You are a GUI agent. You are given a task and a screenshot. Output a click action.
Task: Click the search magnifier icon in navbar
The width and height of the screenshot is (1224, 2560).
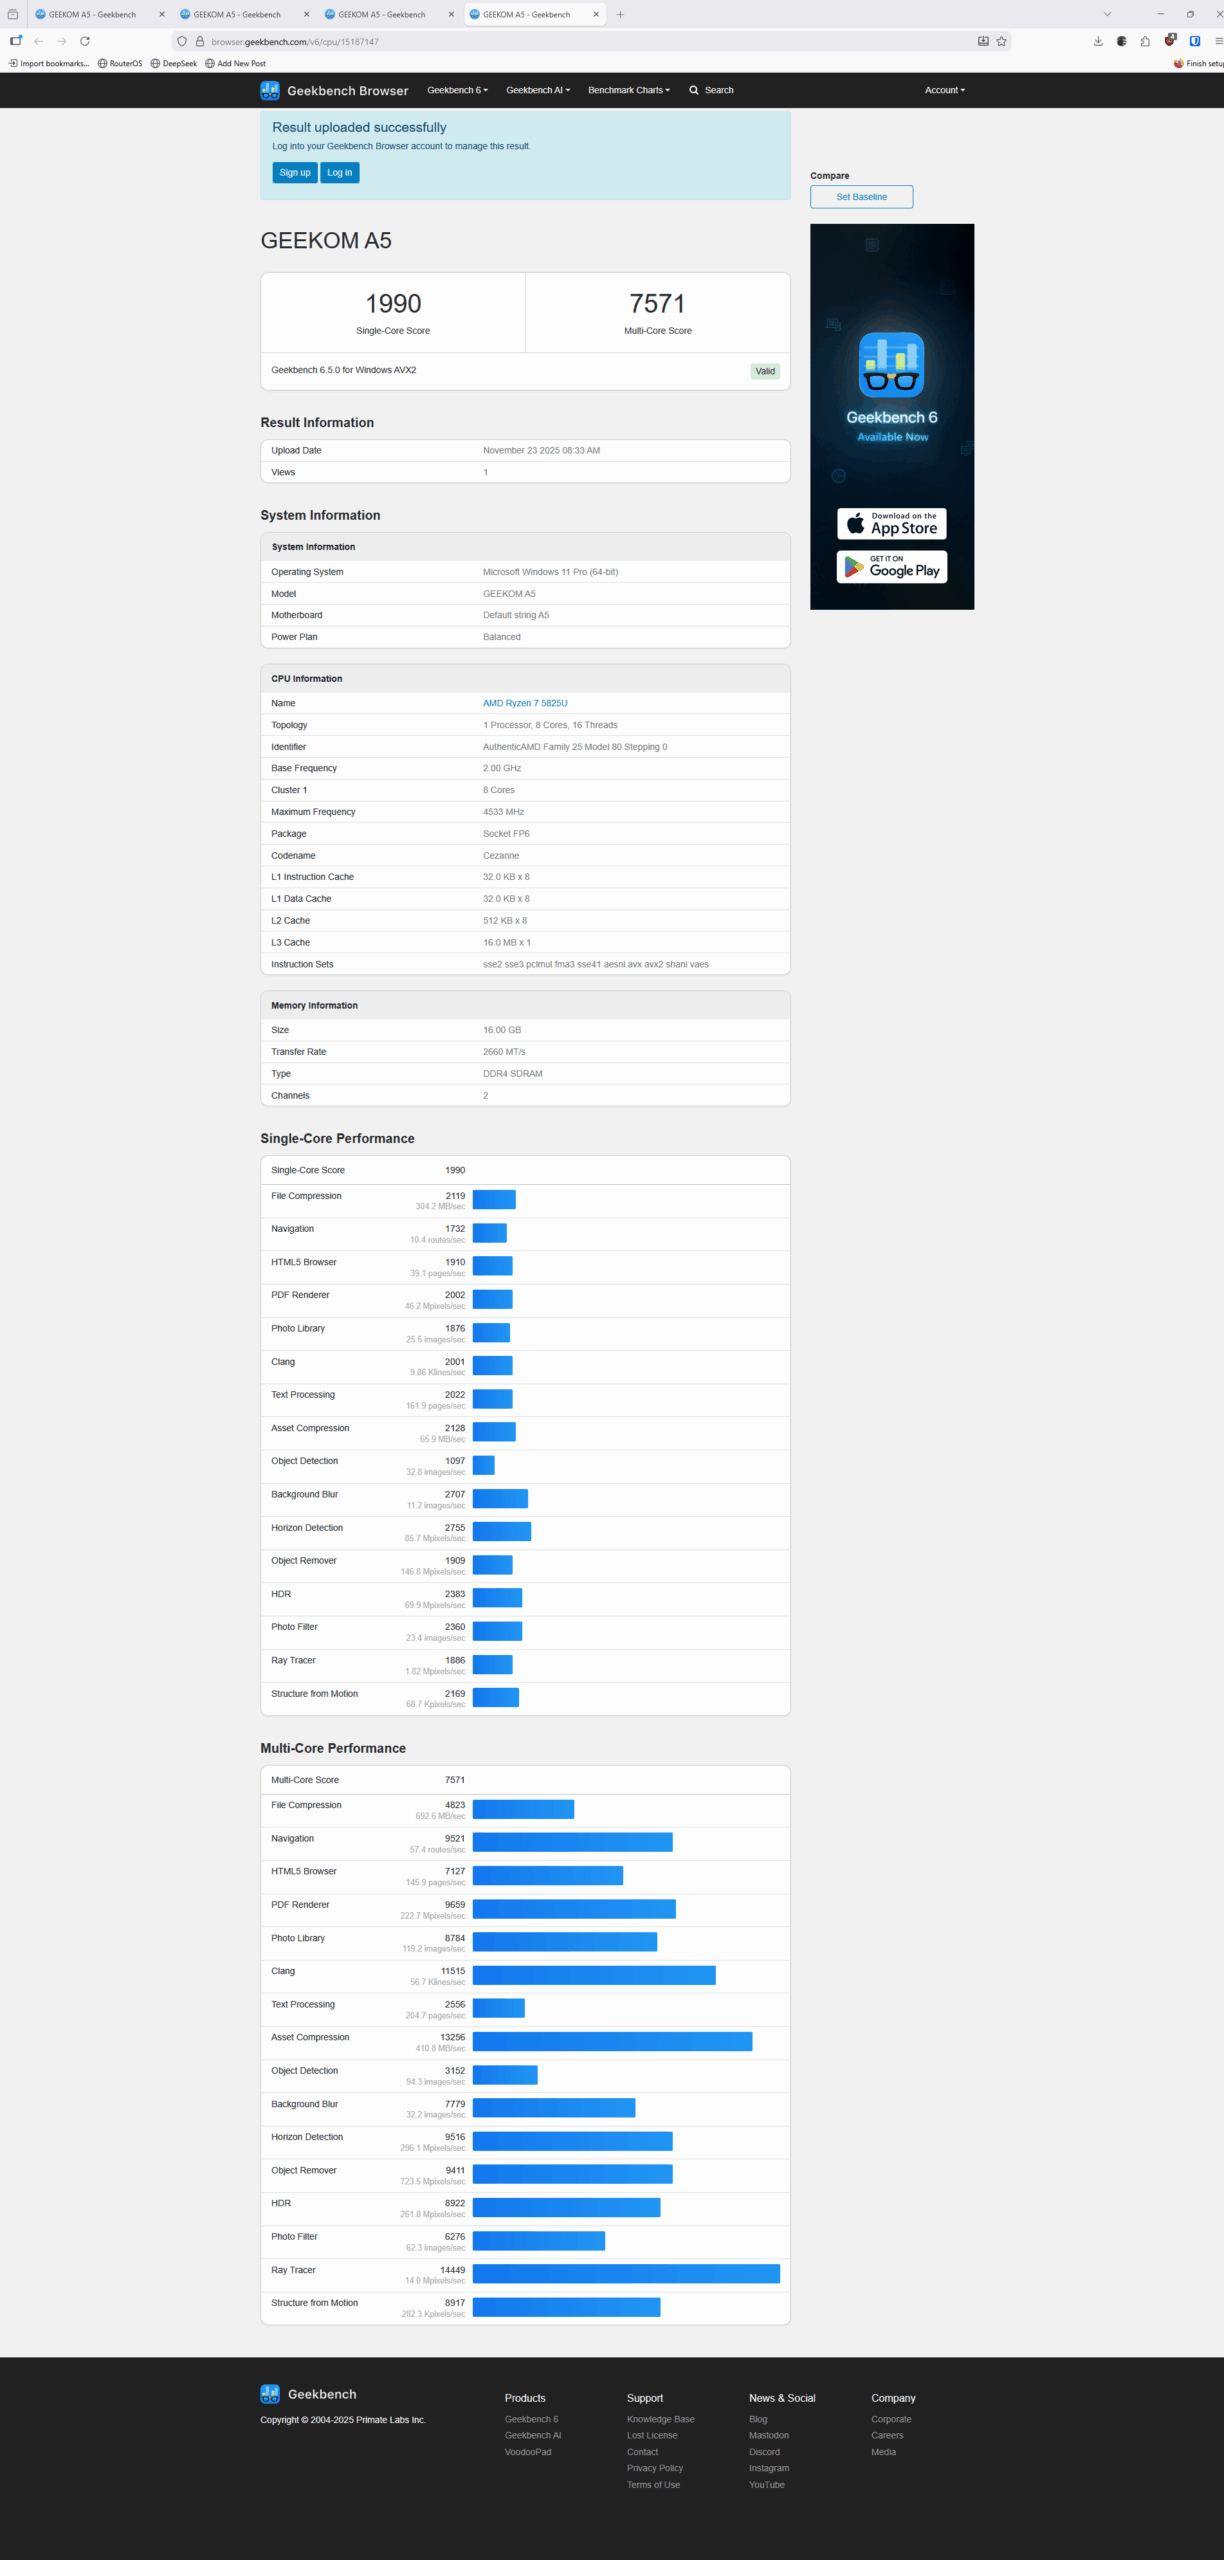coord(694,90)
